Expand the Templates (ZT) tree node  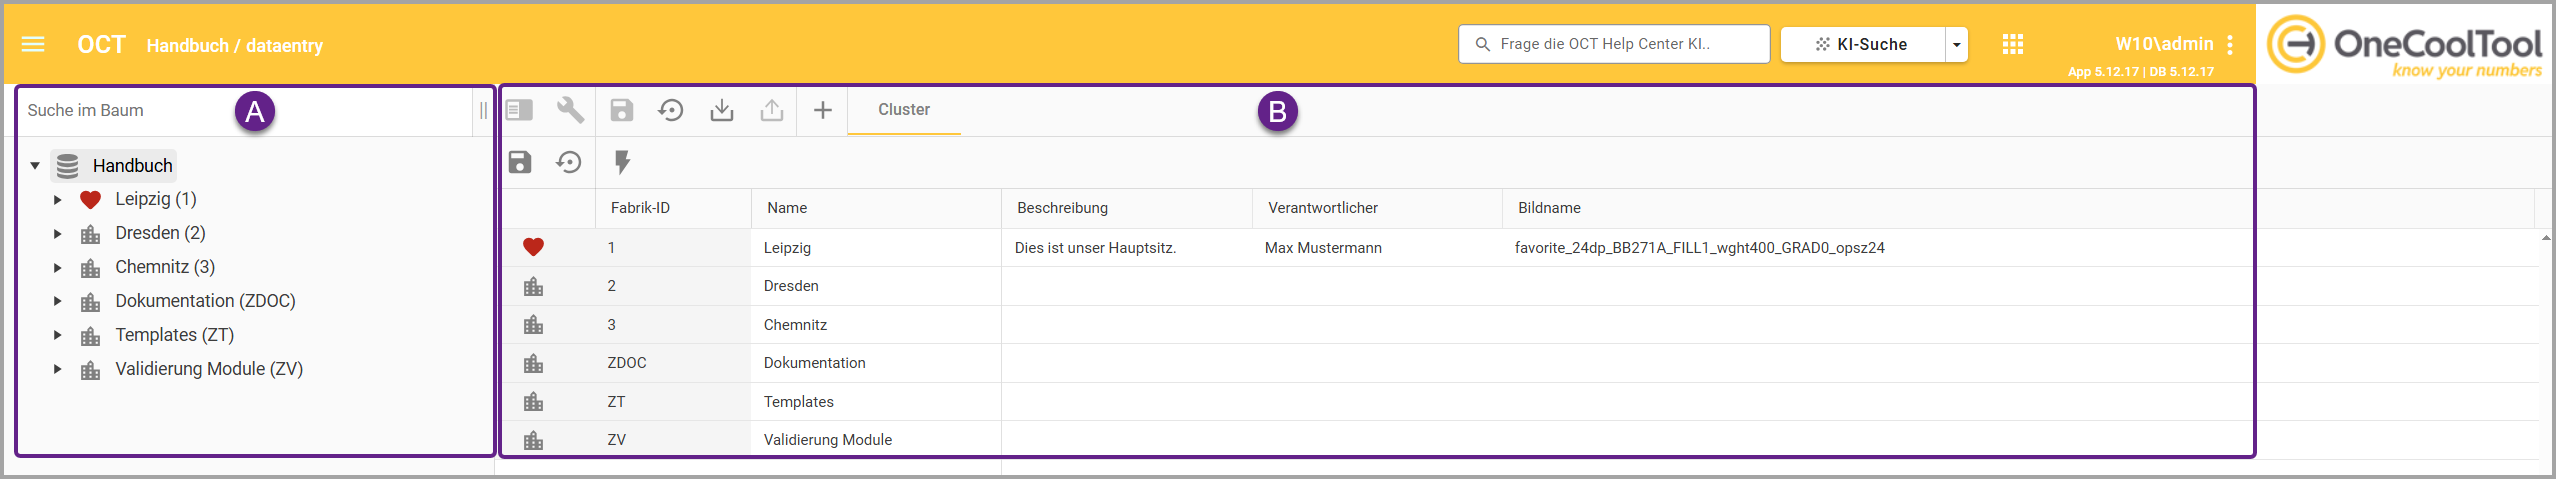(58, 336)
